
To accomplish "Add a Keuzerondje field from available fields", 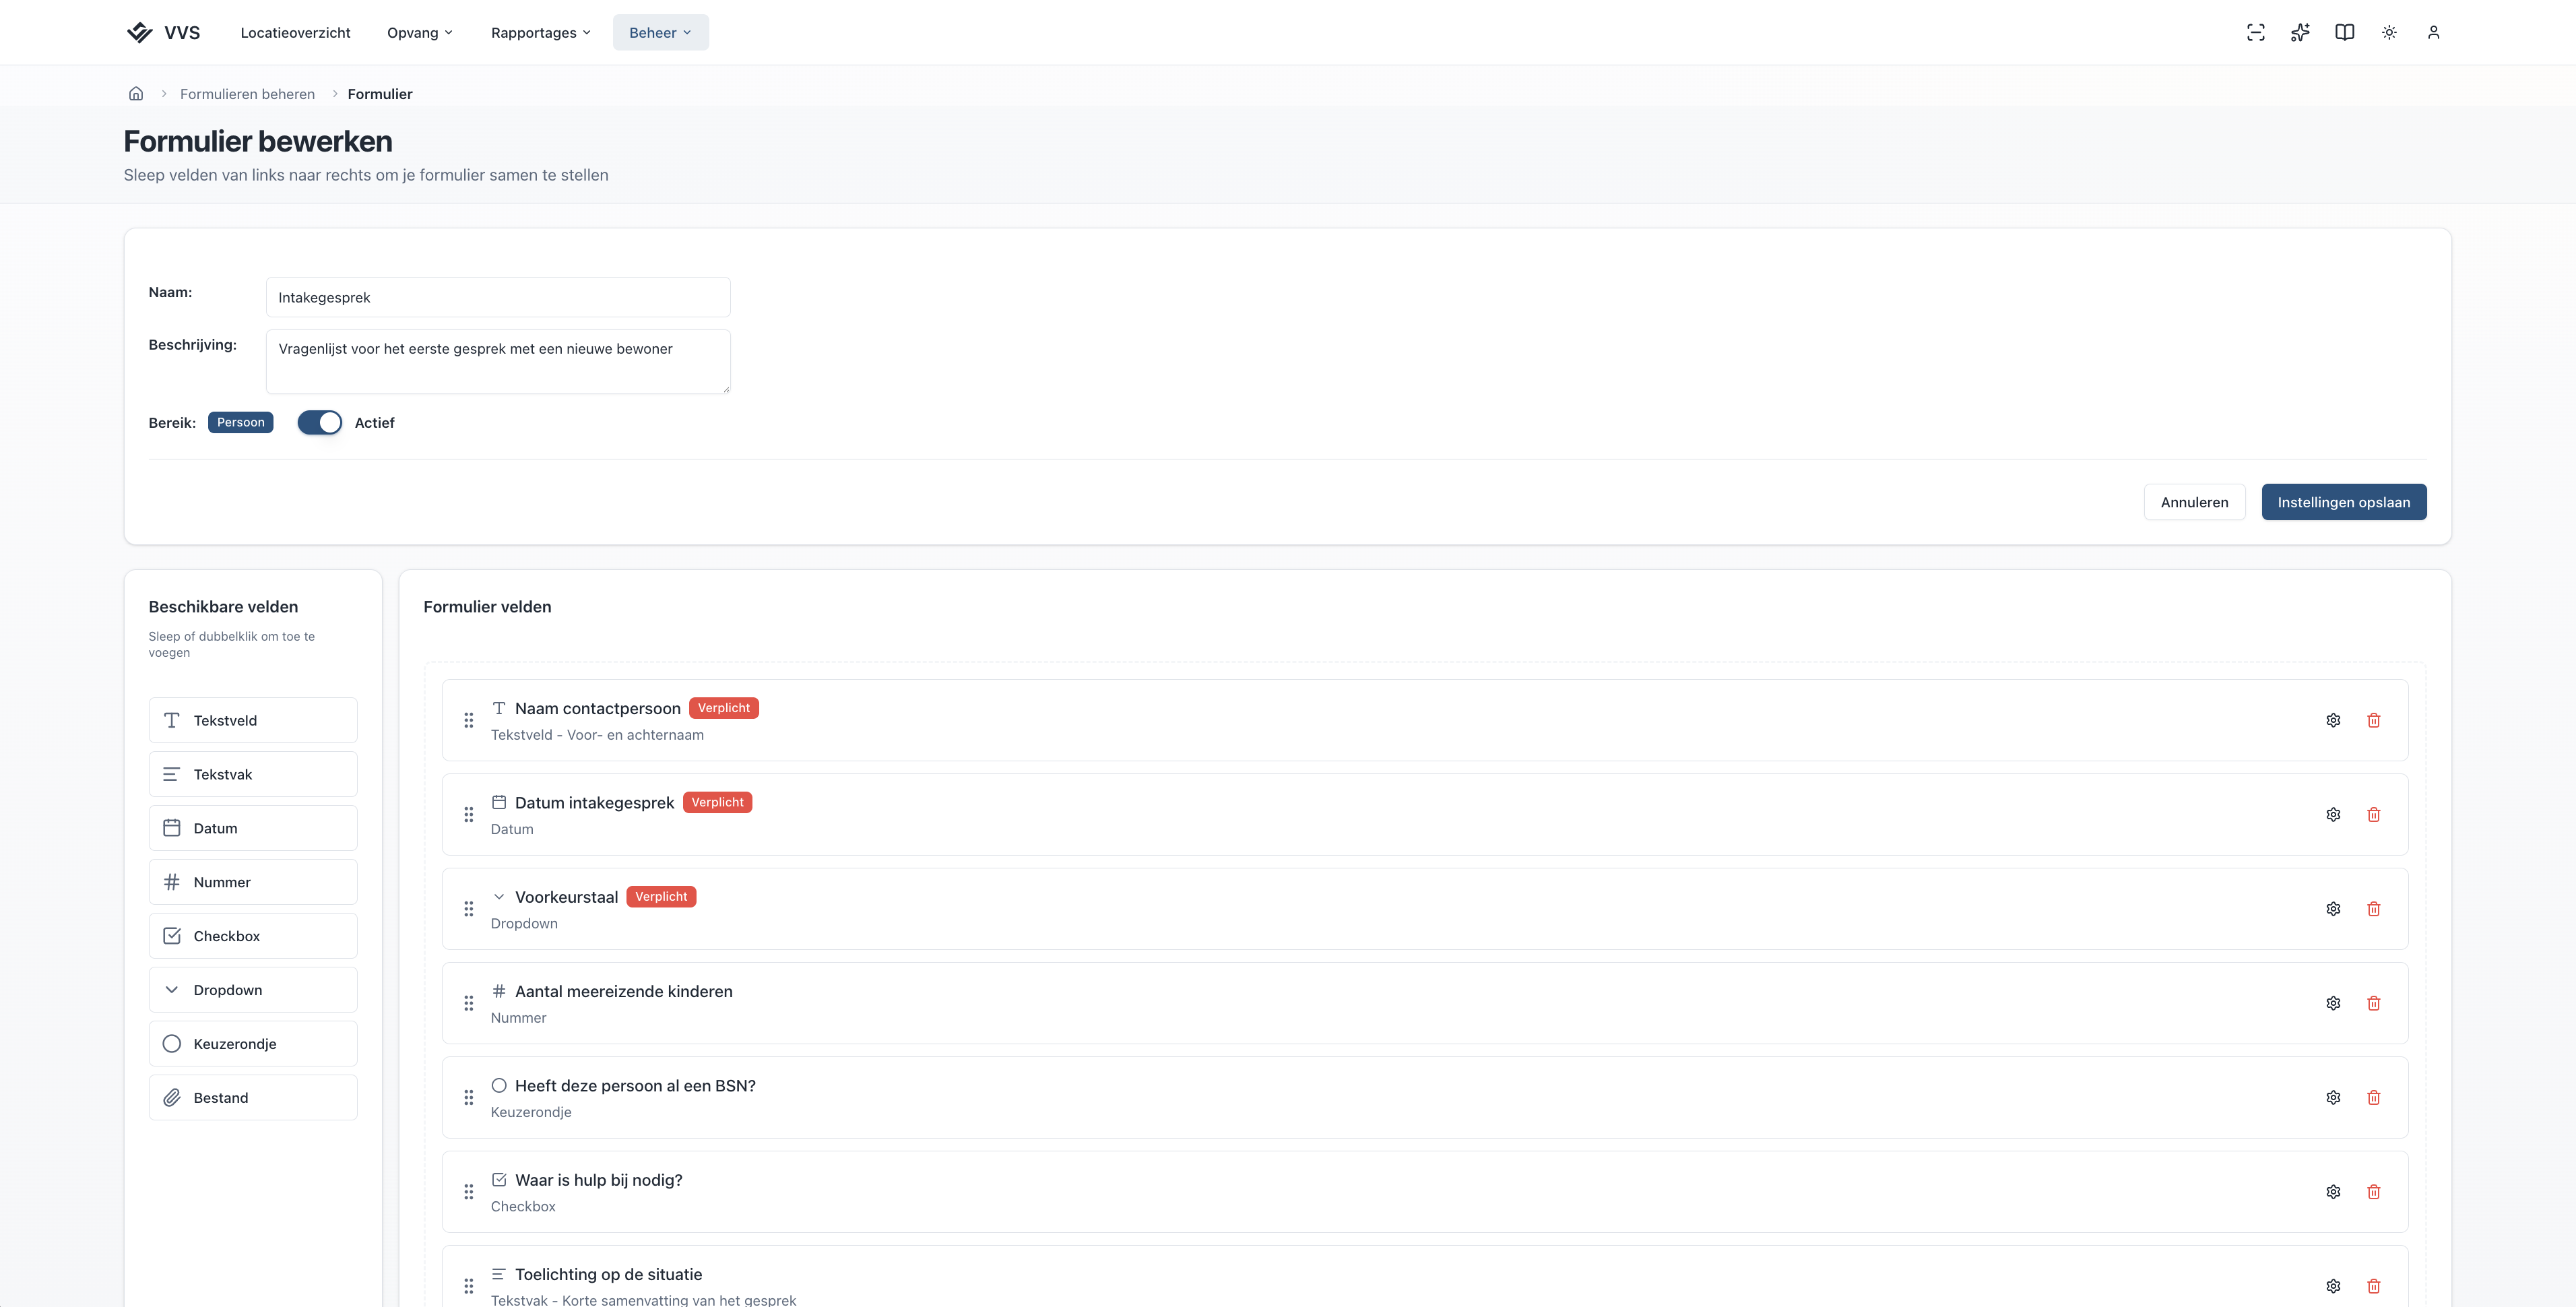I will [253, 1044].
